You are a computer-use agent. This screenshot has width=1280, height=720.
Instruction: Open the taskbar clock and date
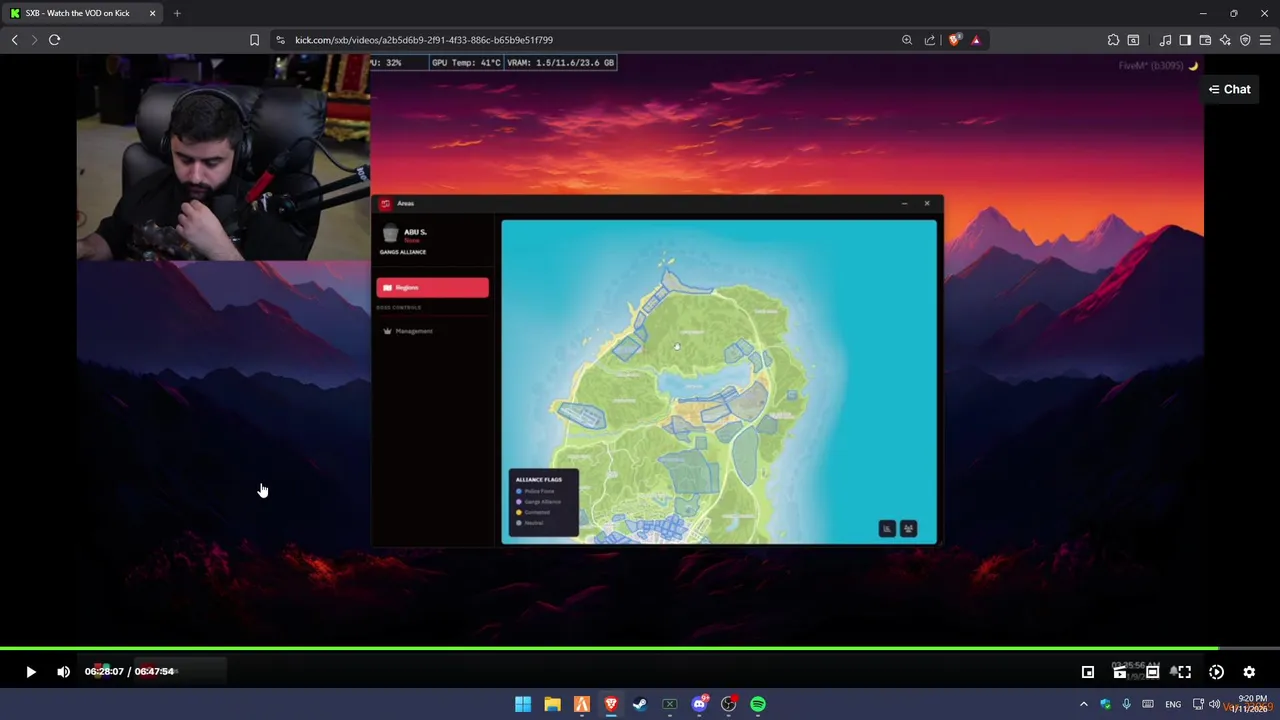1252,704
